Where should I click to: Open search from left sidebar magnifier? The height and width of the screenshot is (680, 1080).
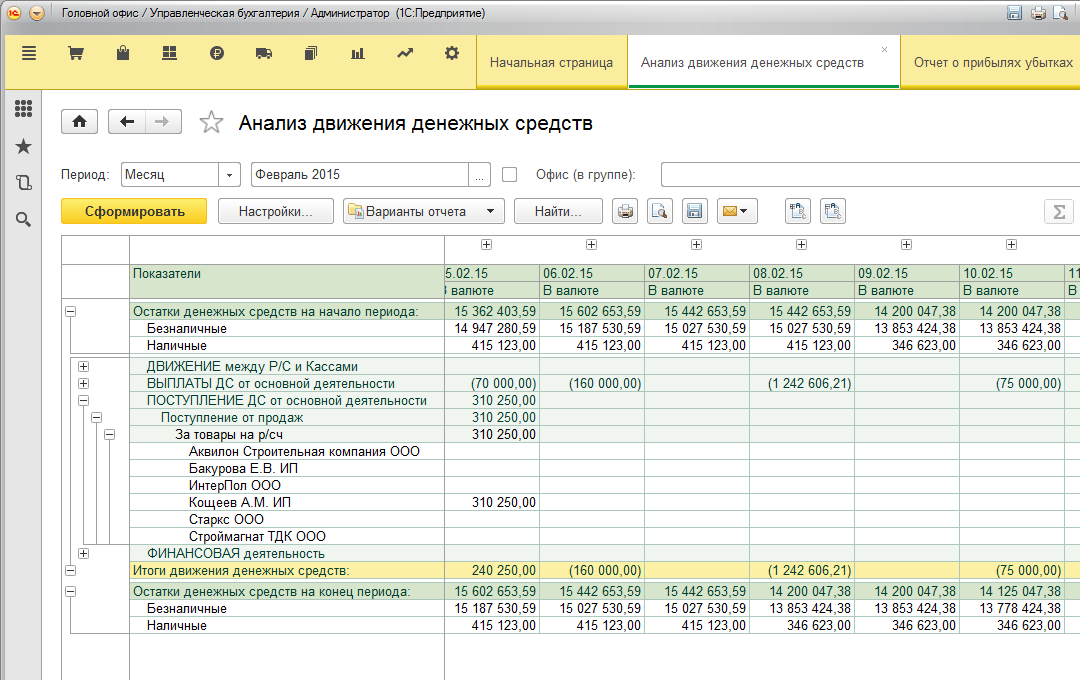click(23, 219)
